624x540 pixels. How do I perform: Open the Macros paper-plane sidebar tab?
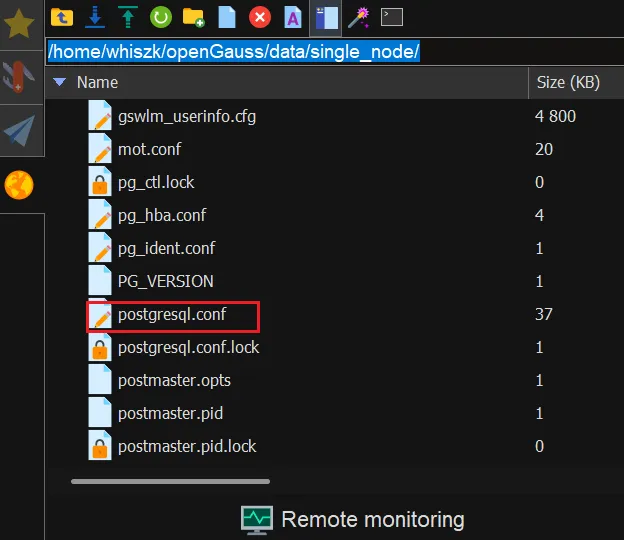(19, 131)
